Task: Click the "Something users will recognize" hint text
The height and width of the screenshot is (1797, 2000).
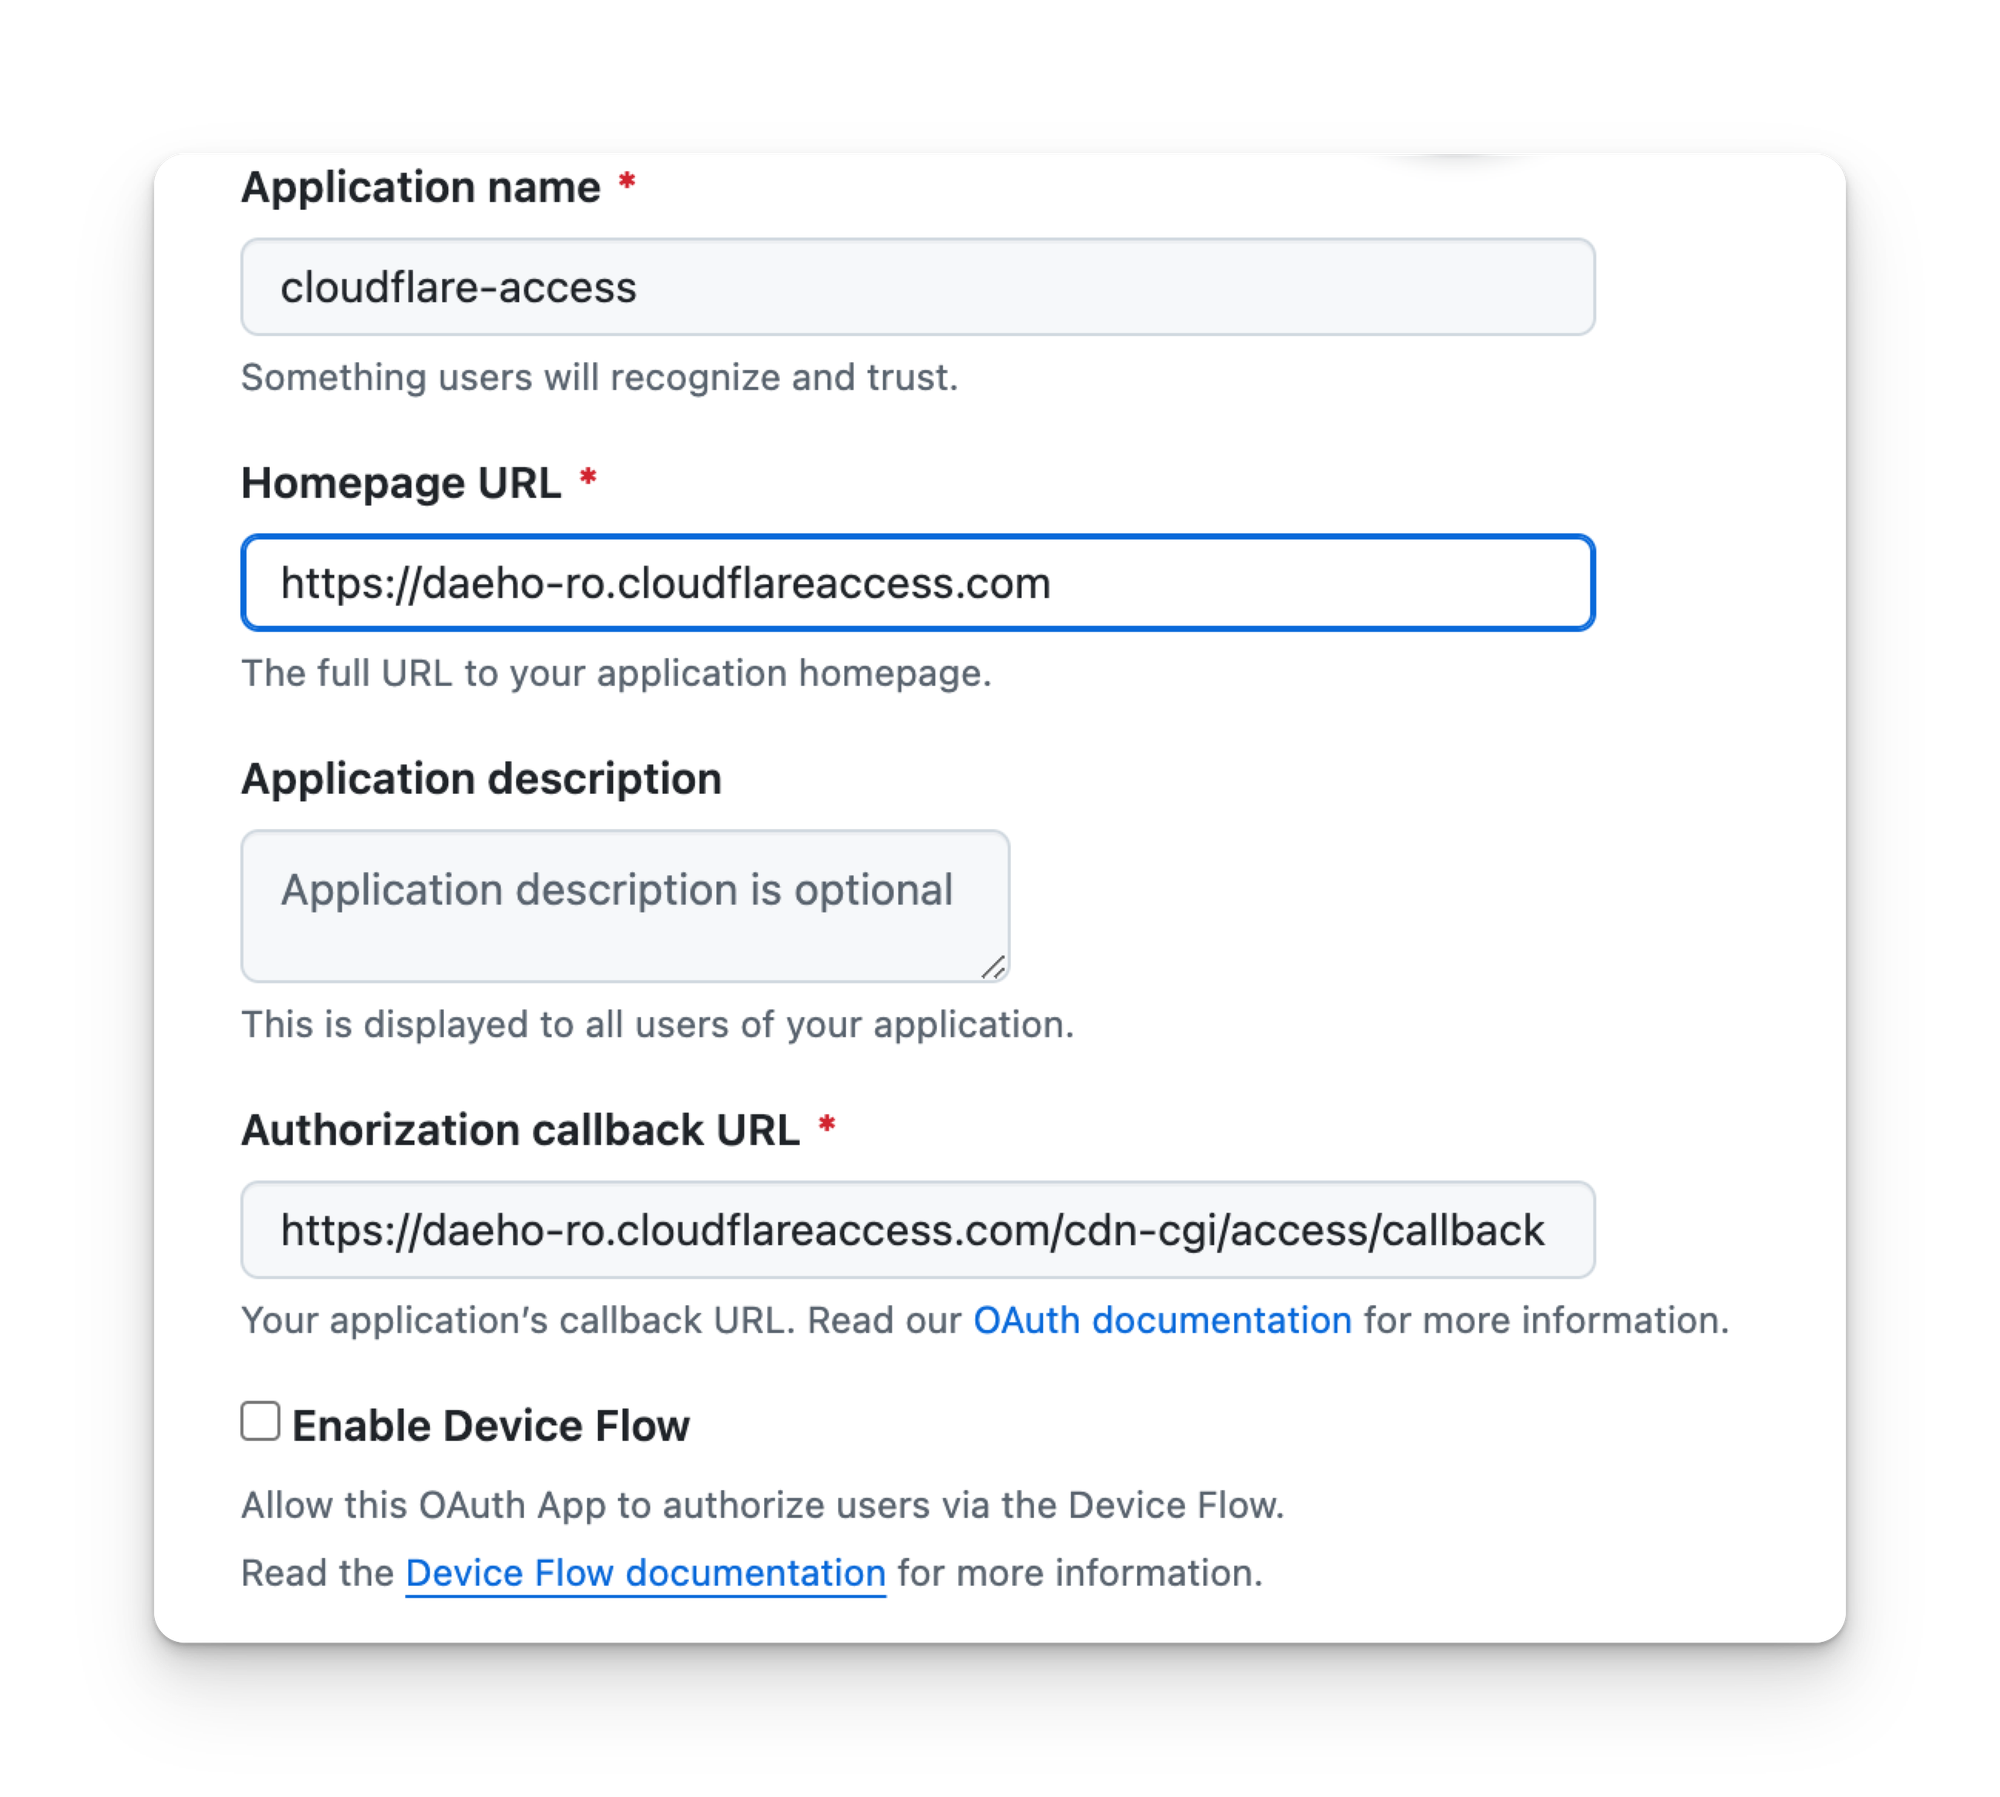Action: (599, 378)
